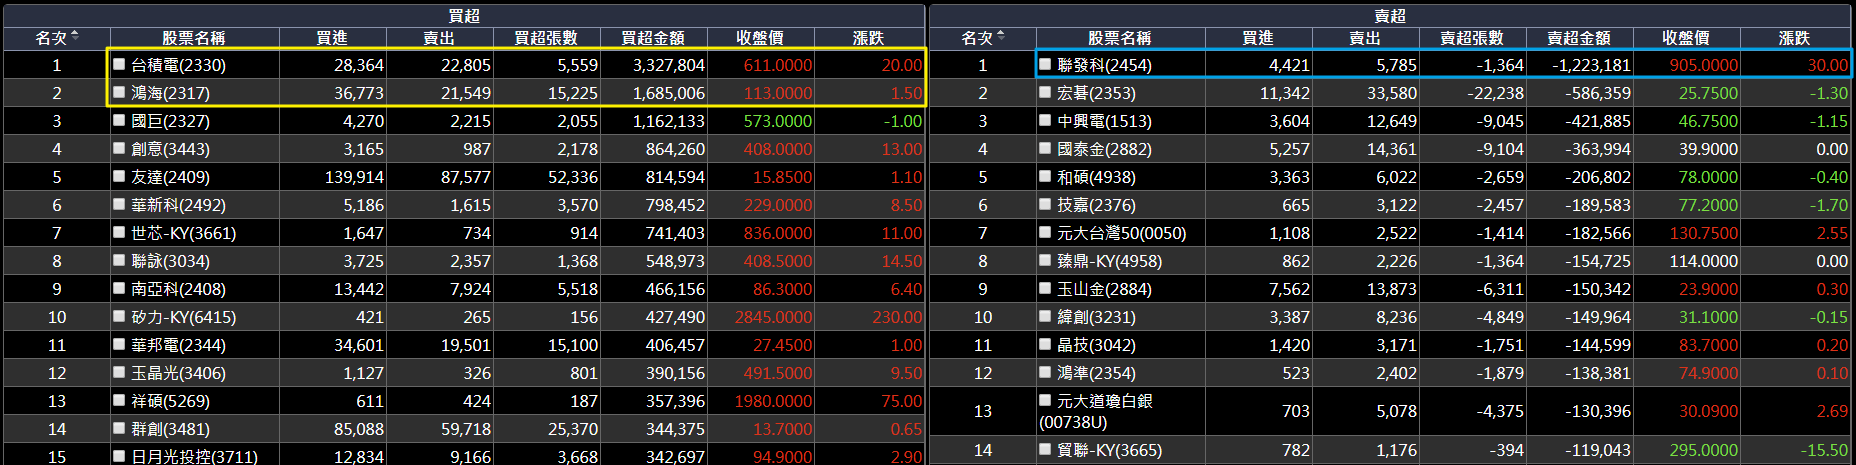Mark the 友達(2409) row checkbox
This screenshot has width=1856, height=465.
click(119, 176)
